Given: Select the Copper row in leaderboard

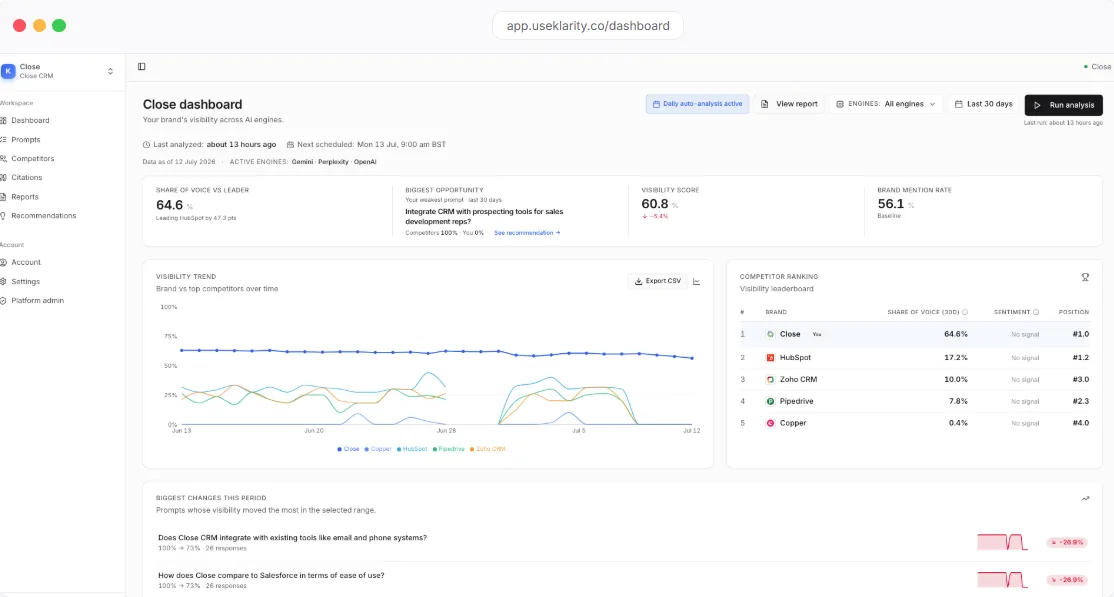Looking at the screenshot, I should (x=914, y=423).
